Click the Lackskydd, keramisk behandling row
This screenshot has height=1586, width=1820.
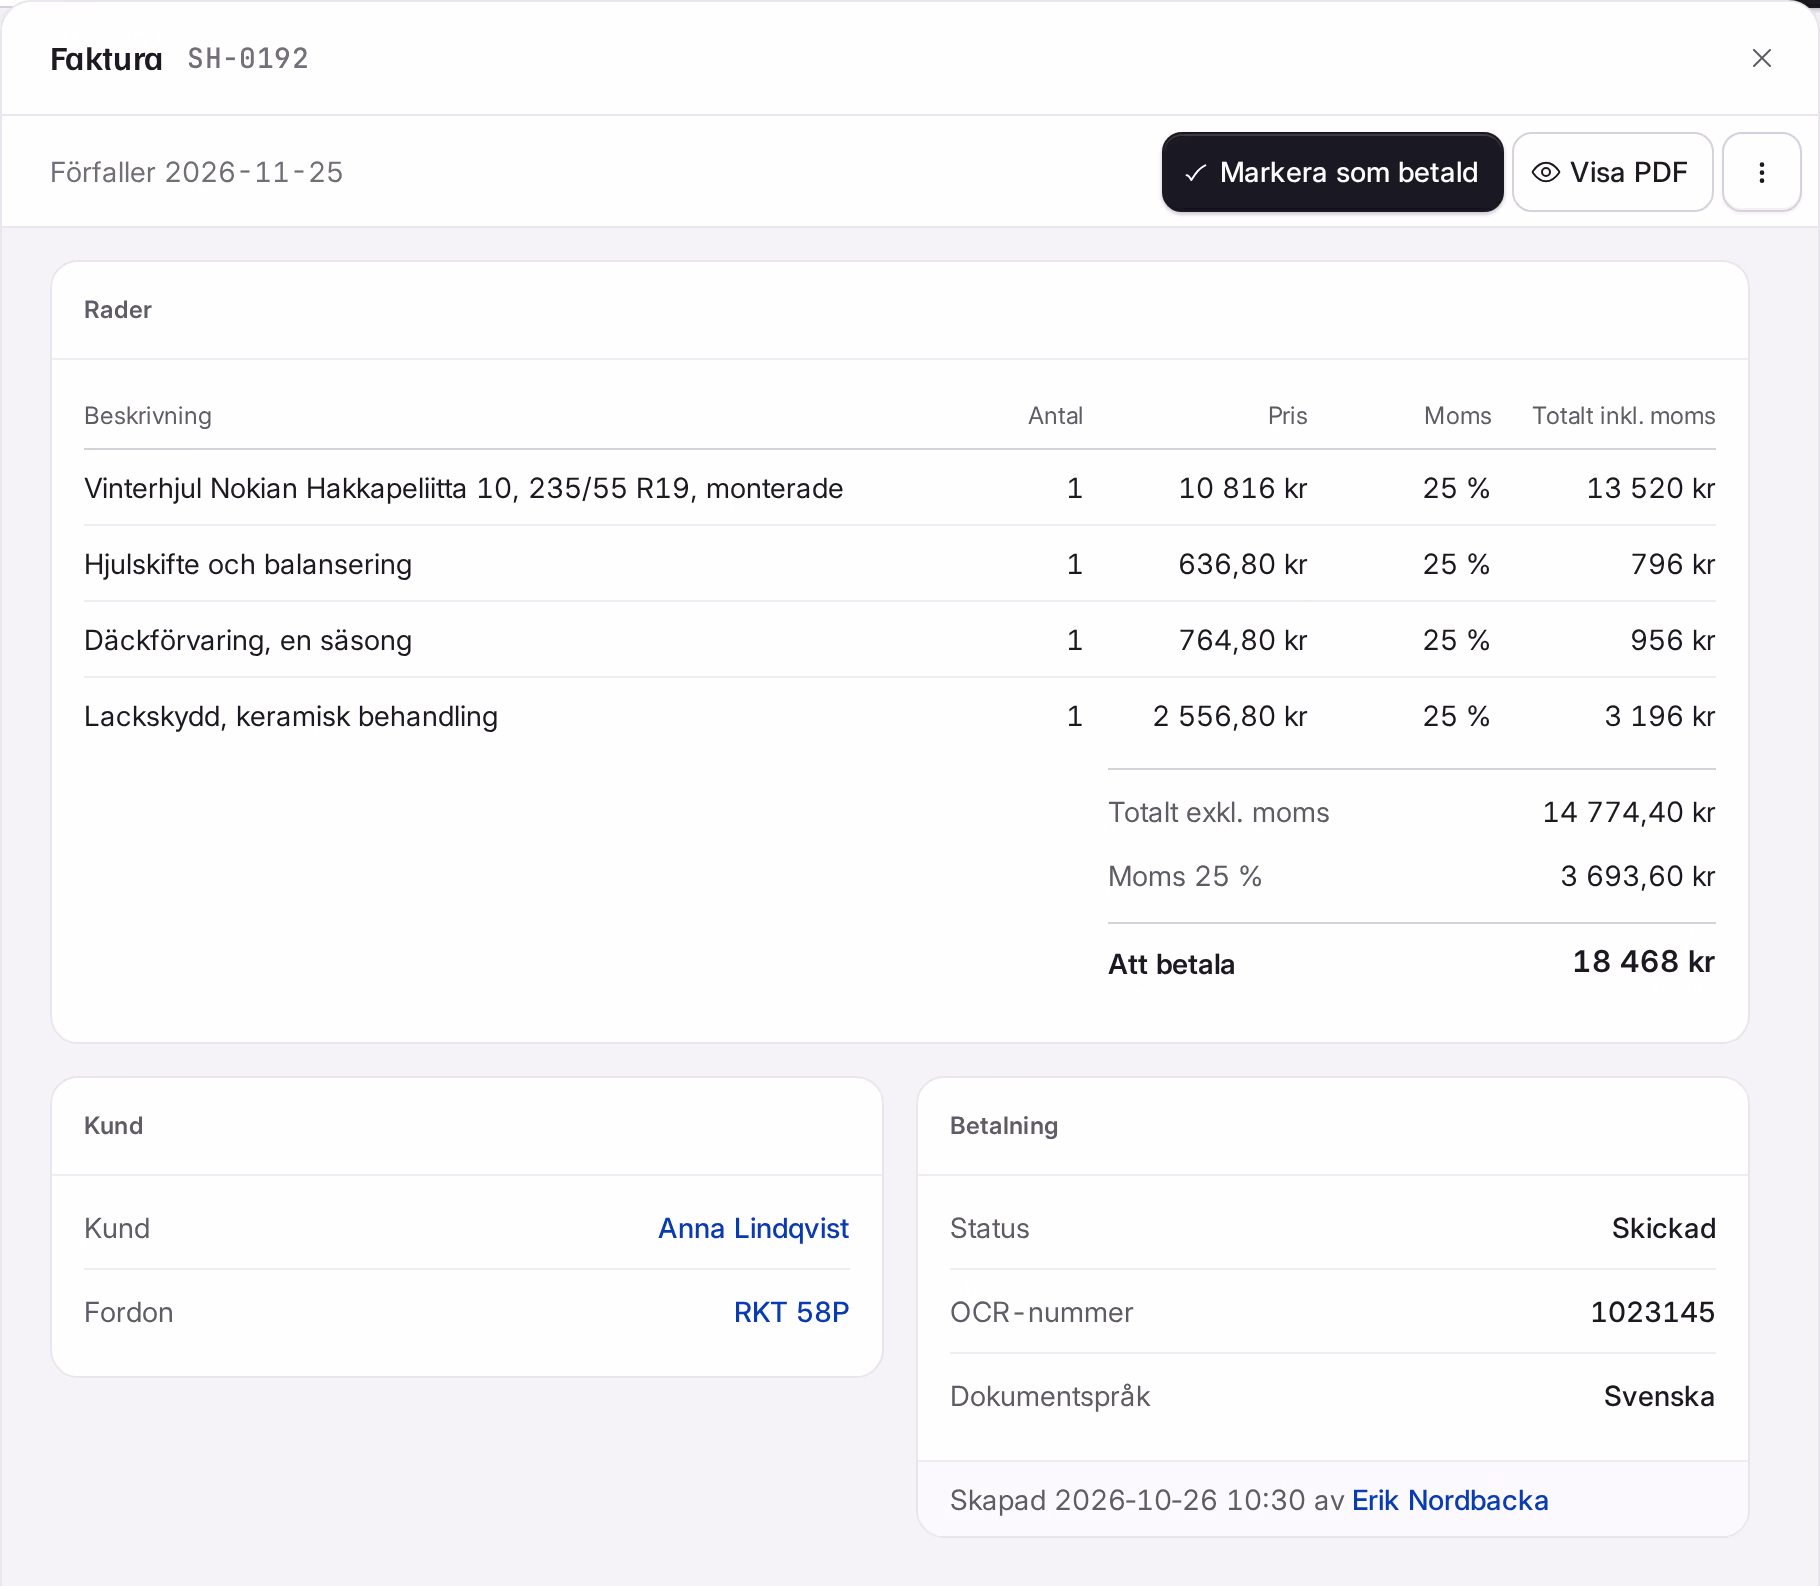[899, 716]
